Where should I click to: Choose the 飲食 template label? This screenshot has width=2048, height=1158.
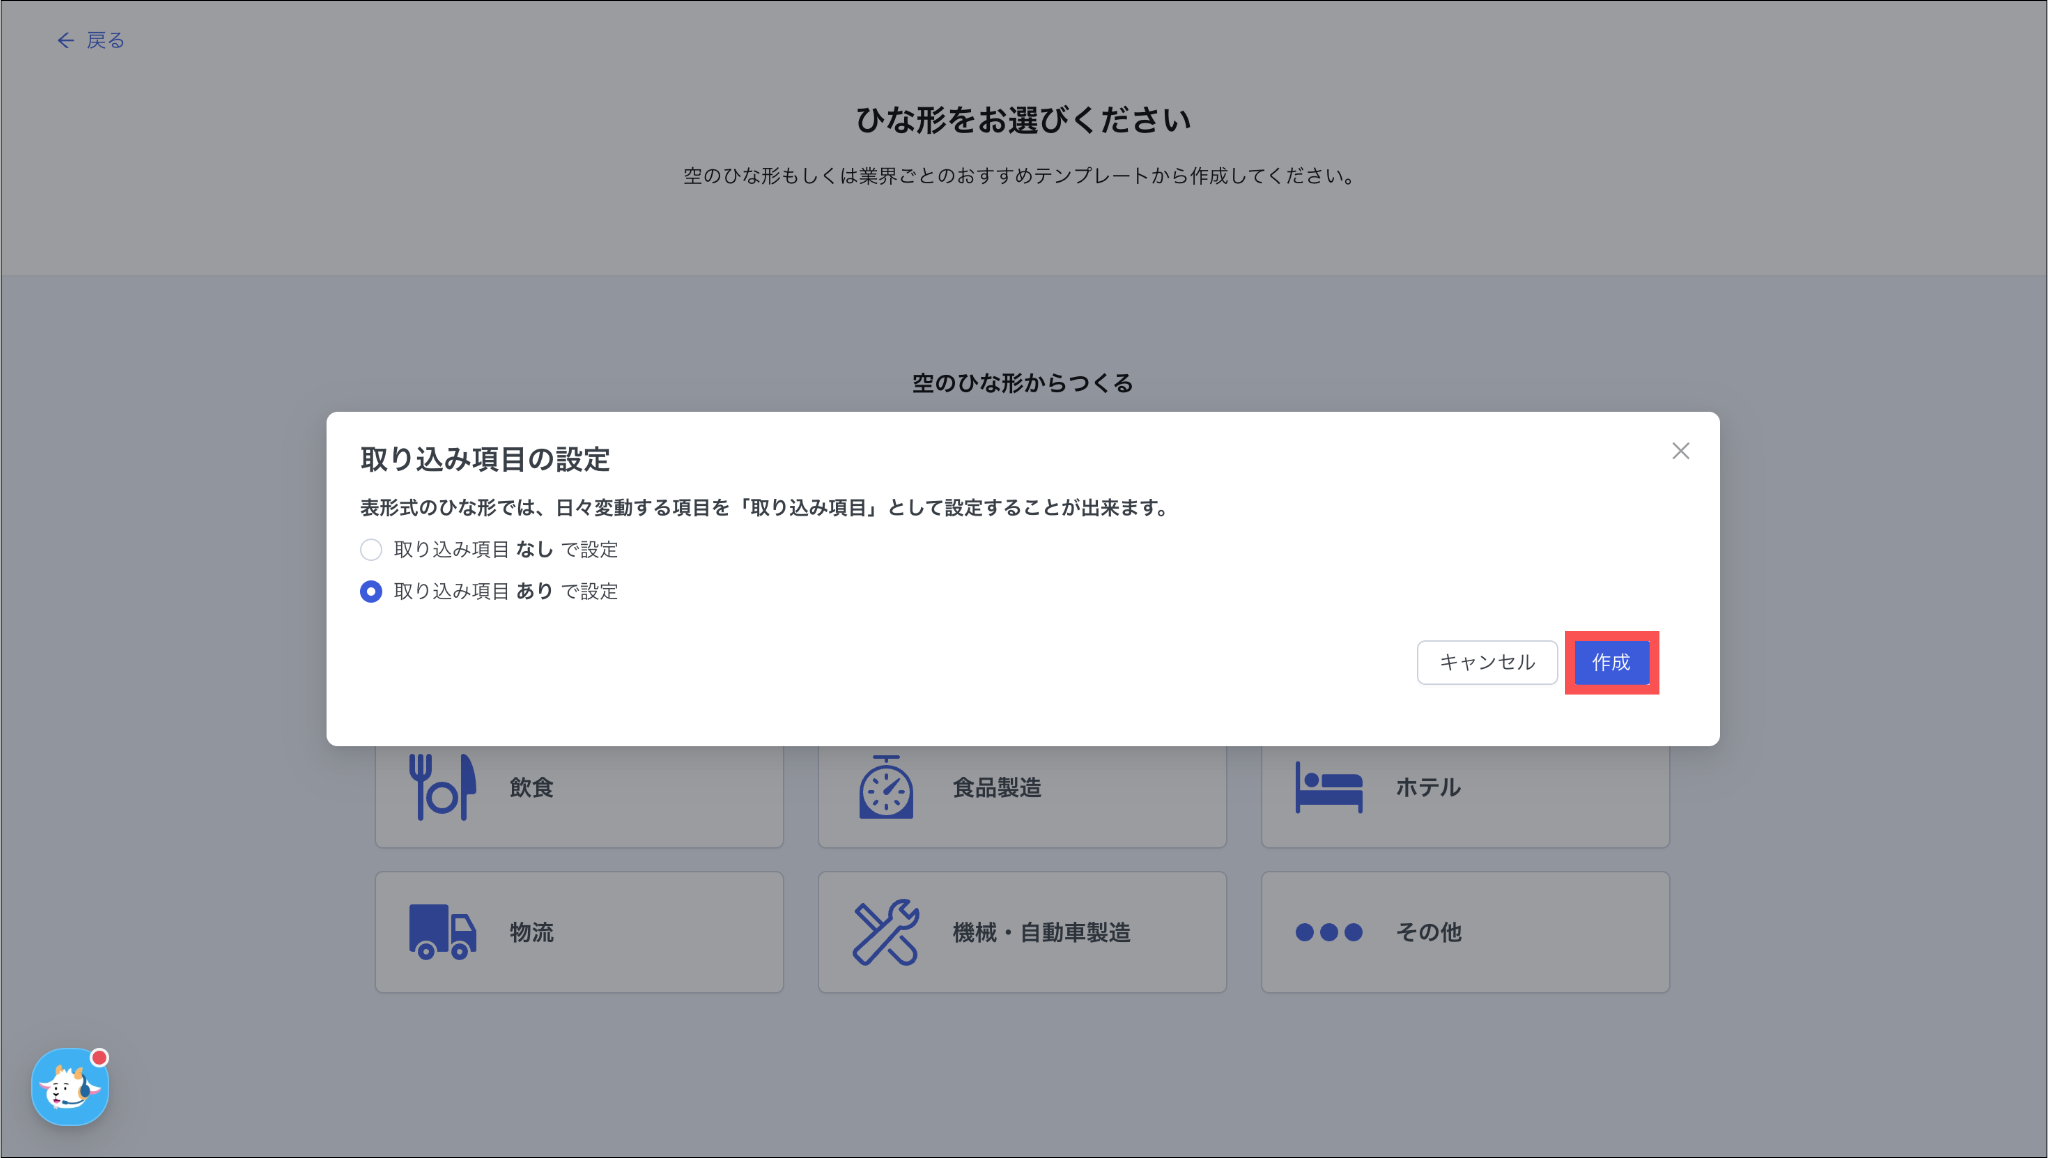pos(532,788)
